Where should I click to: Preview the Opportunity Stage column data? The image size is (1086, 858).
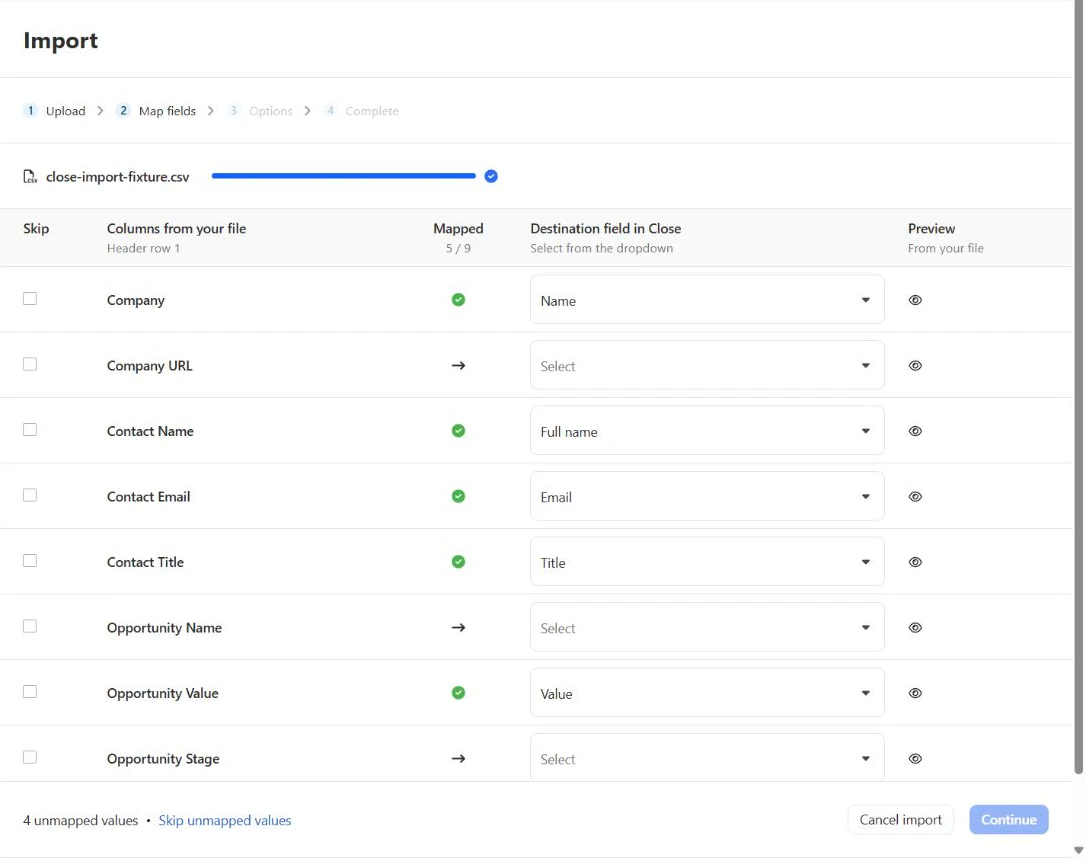(915, 758)
